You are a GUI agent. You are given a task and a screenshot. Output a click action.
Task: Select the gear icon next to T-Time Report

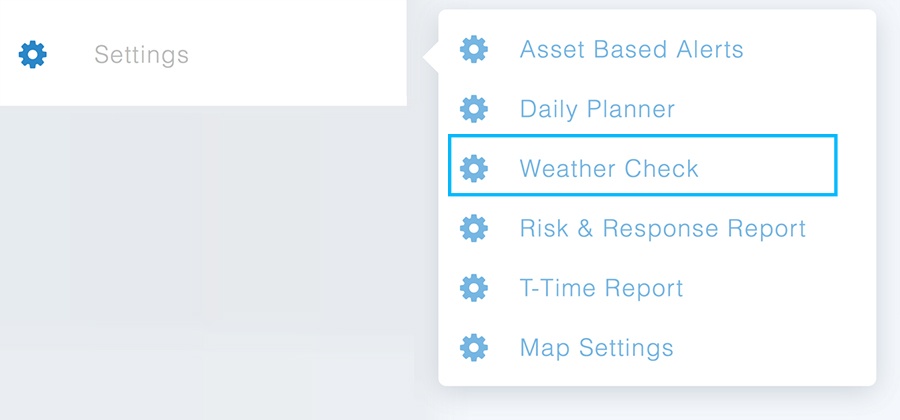point(474,287)
